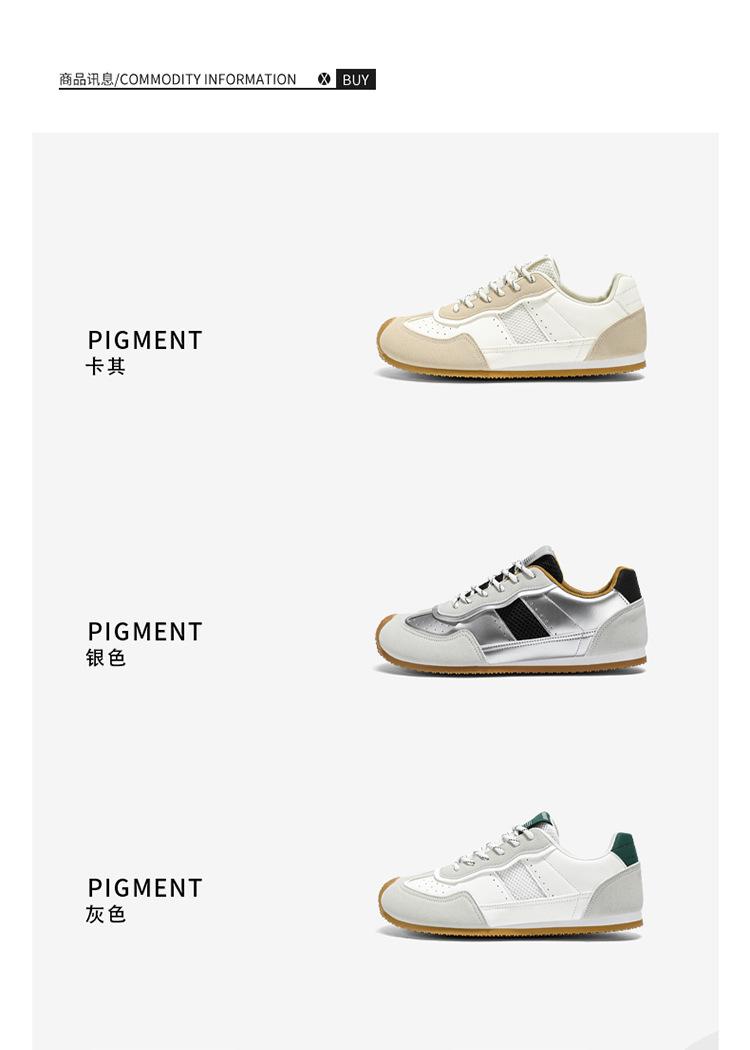750x1050 pixels.
Task: Click the BUY black label
Action: pyautogui.click(x=355, y=79)
